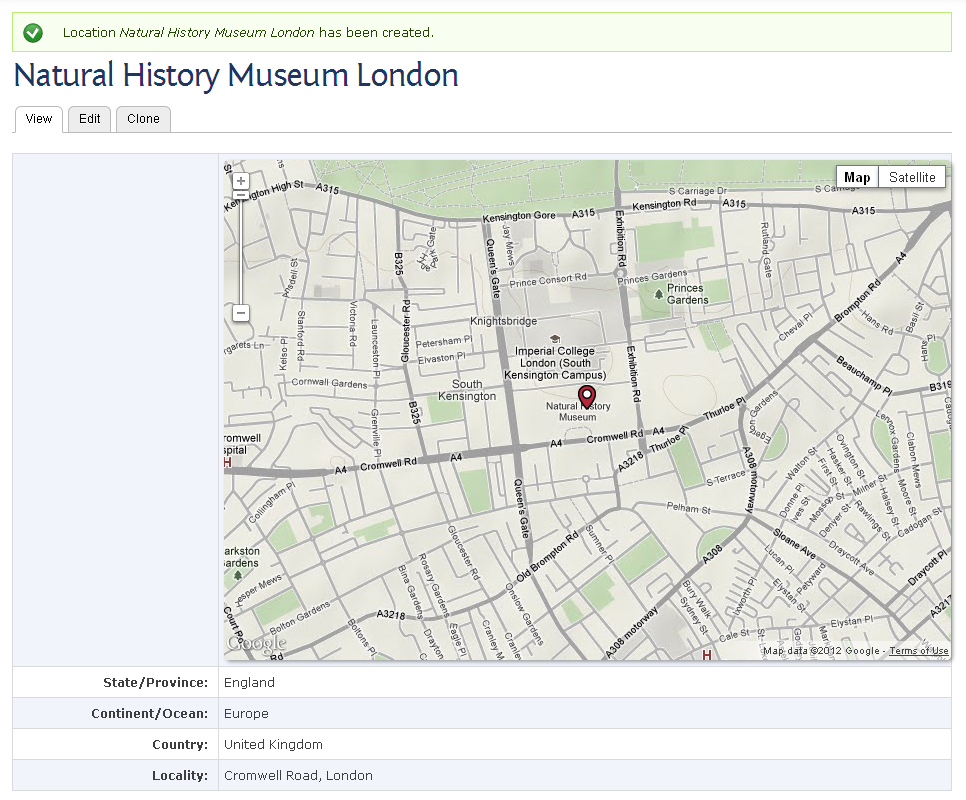Click the Princes Gardens tree icon
This screenshot has height=800, width=966.
point(659,294)
